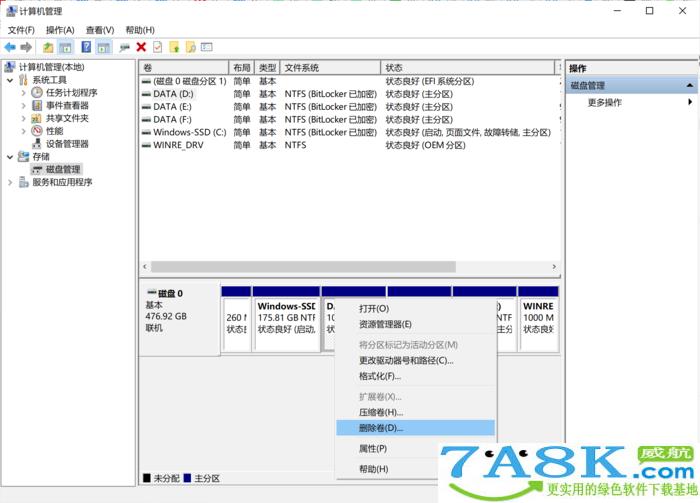Choose 打开(O) from context menu

coord(416,308)
